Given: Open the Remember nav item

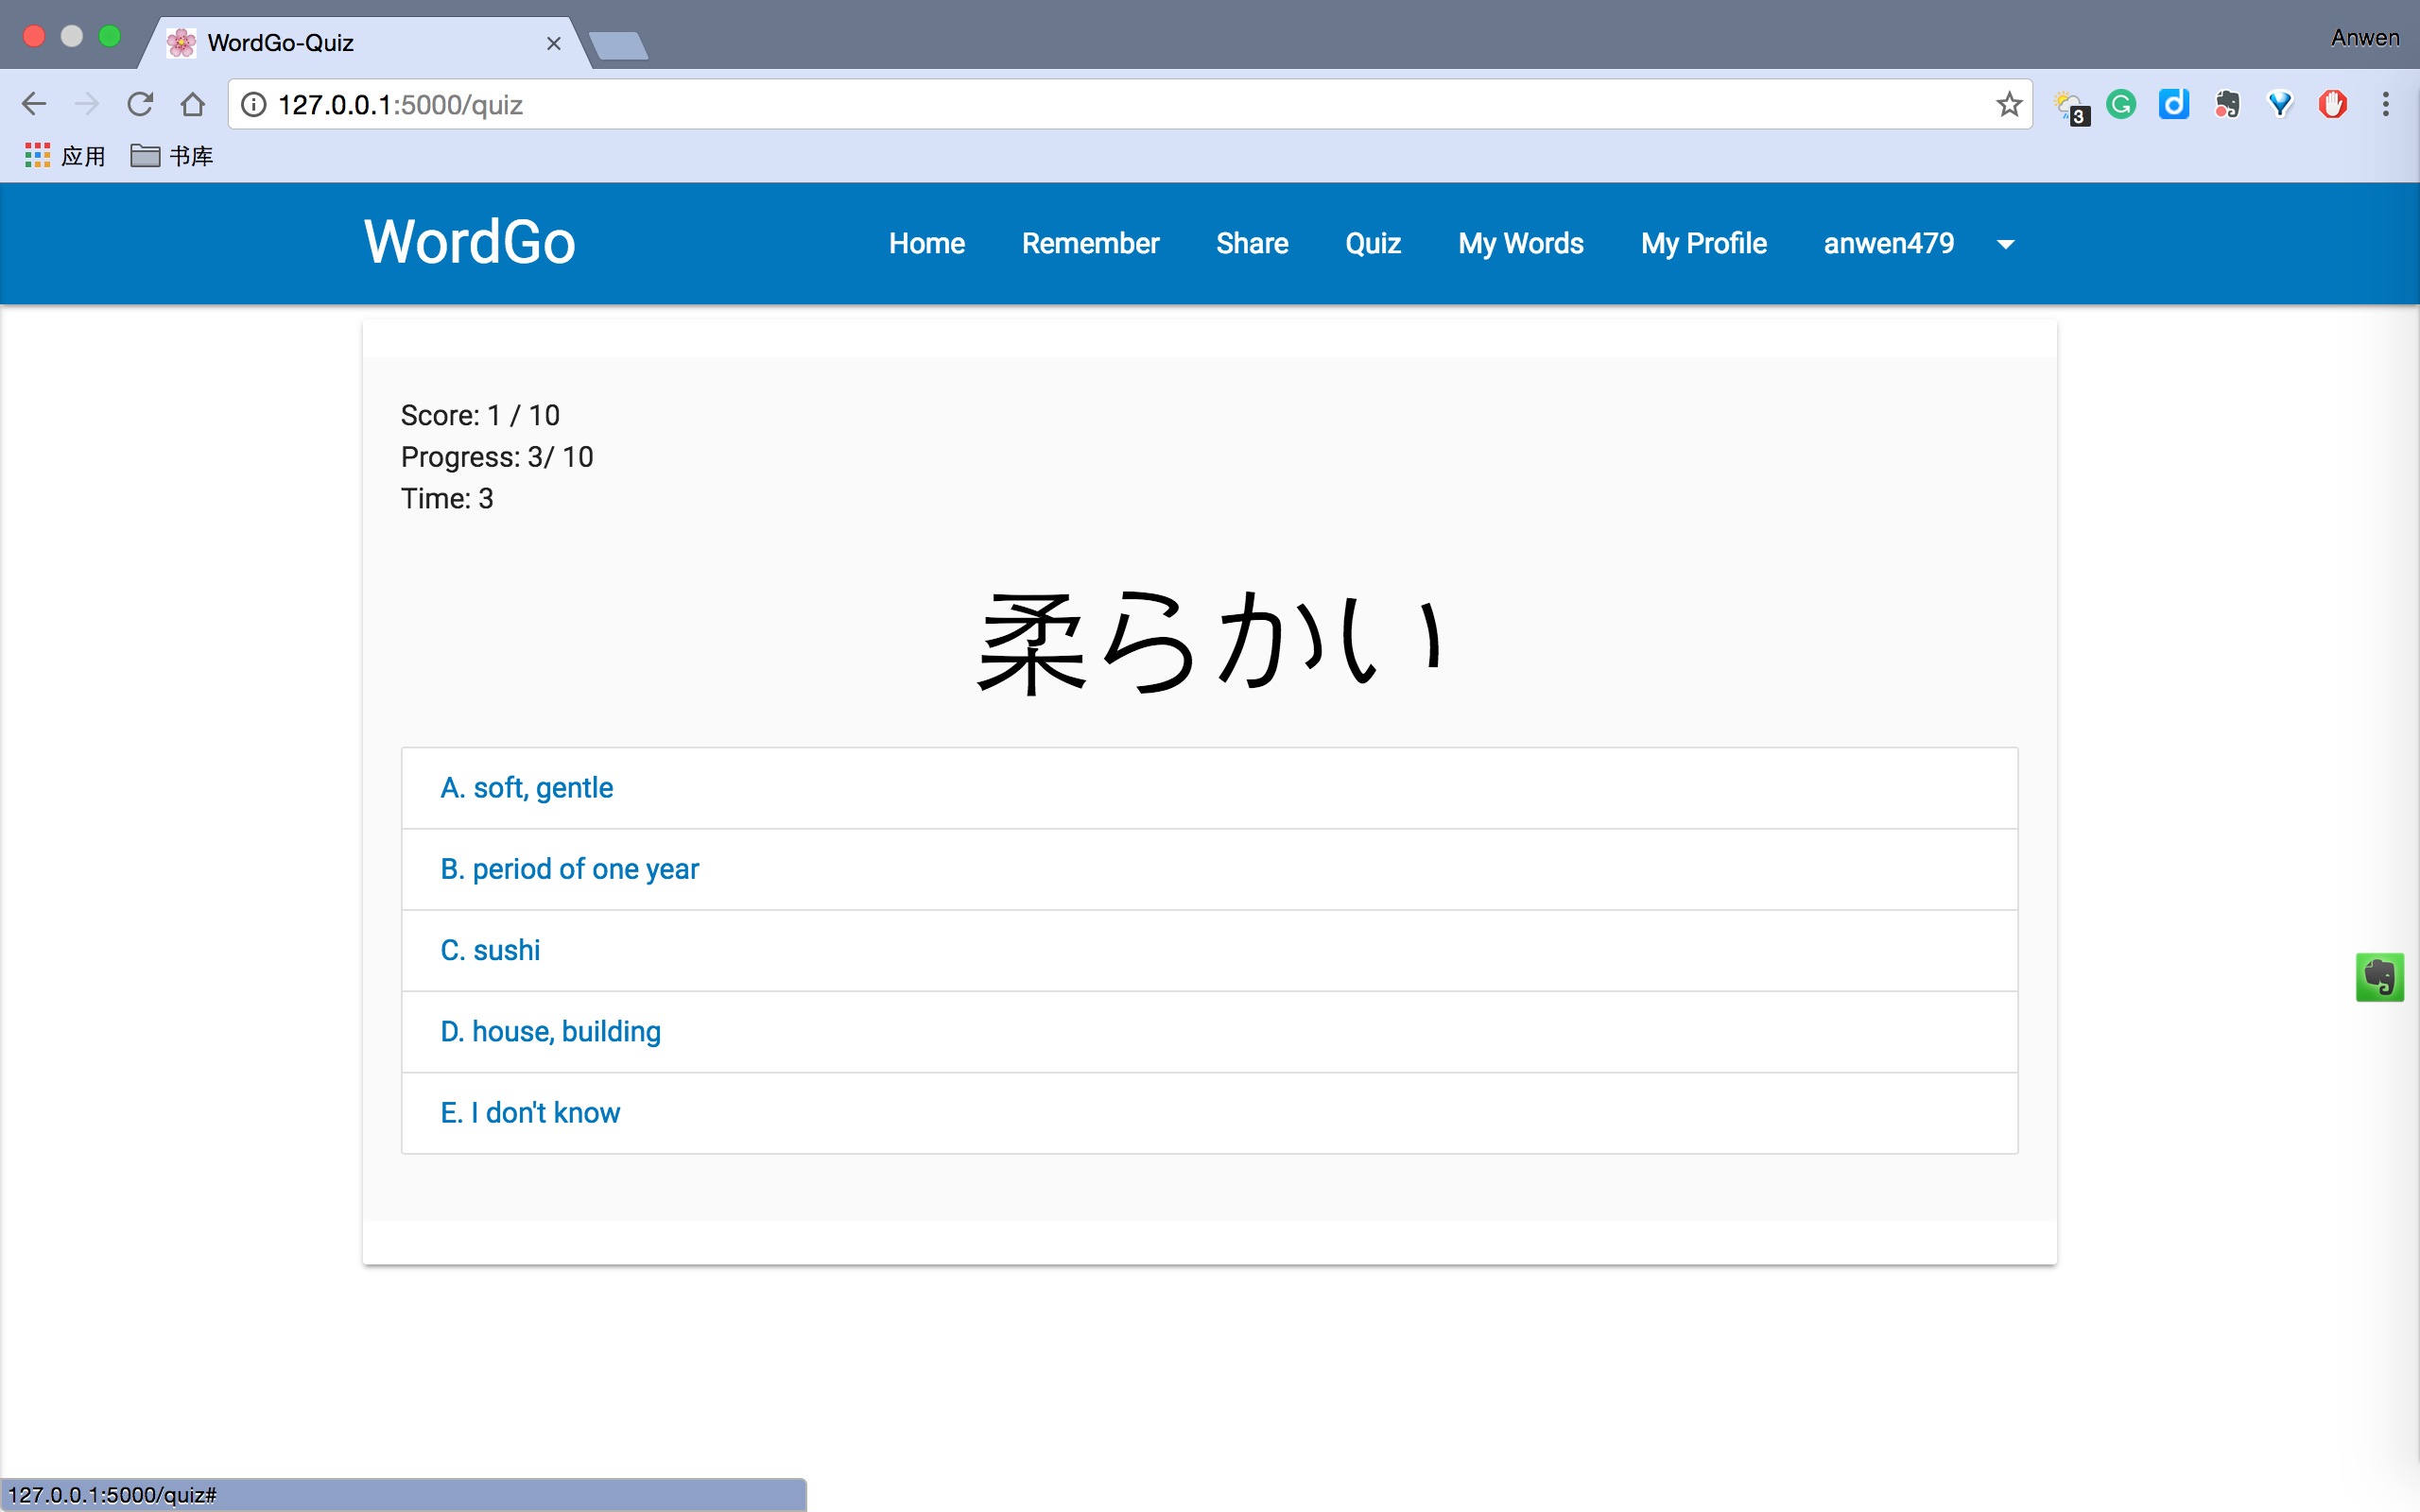Looking at the screenshot, I should coord(1090,243).
